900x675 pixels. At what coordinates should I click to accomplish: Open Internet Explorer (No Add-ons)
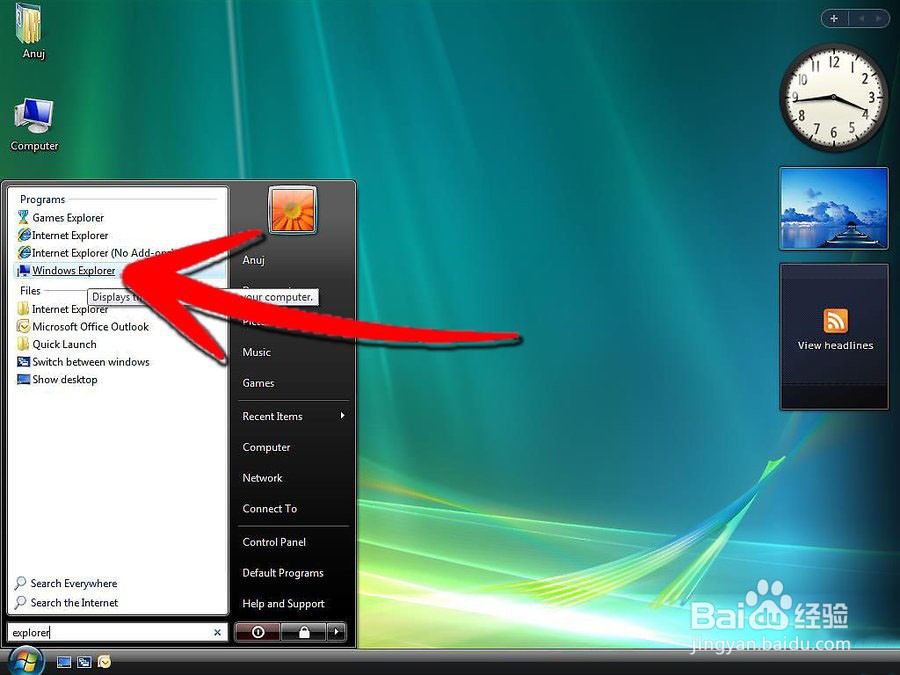coord(95,253)
